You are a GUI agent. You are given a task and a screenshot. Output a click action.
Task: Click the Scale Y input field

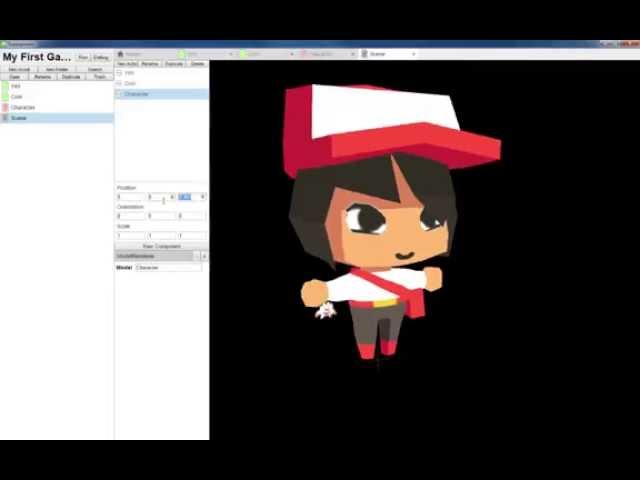[x=162, y=236]
